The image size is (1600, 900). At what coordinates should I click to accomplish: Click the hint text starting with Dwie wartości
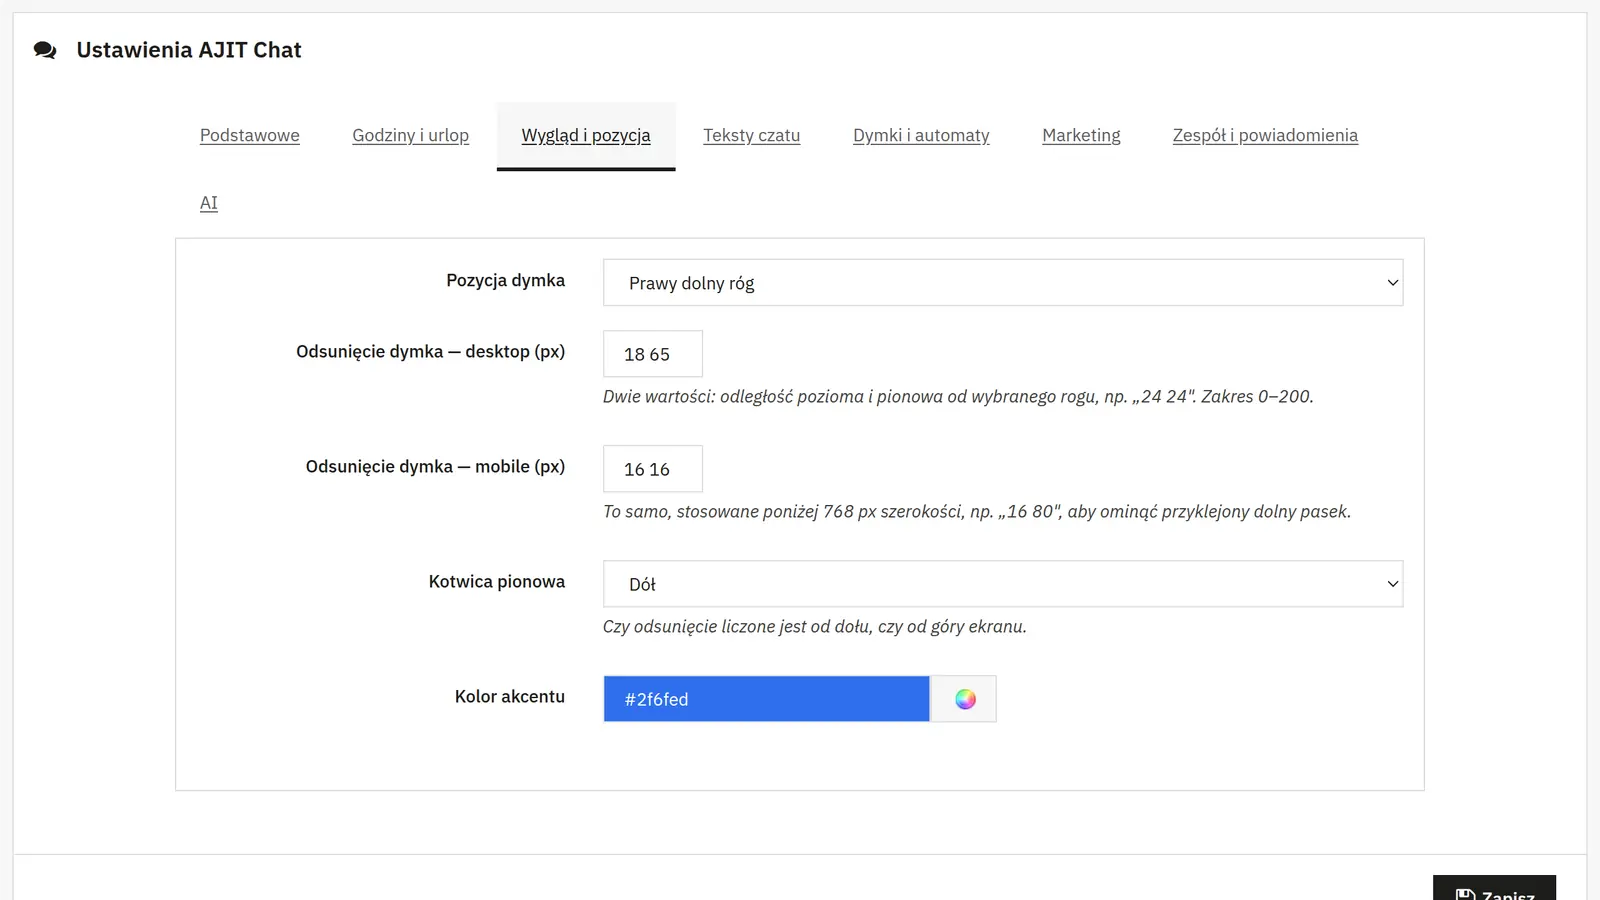tap(958, 397)
